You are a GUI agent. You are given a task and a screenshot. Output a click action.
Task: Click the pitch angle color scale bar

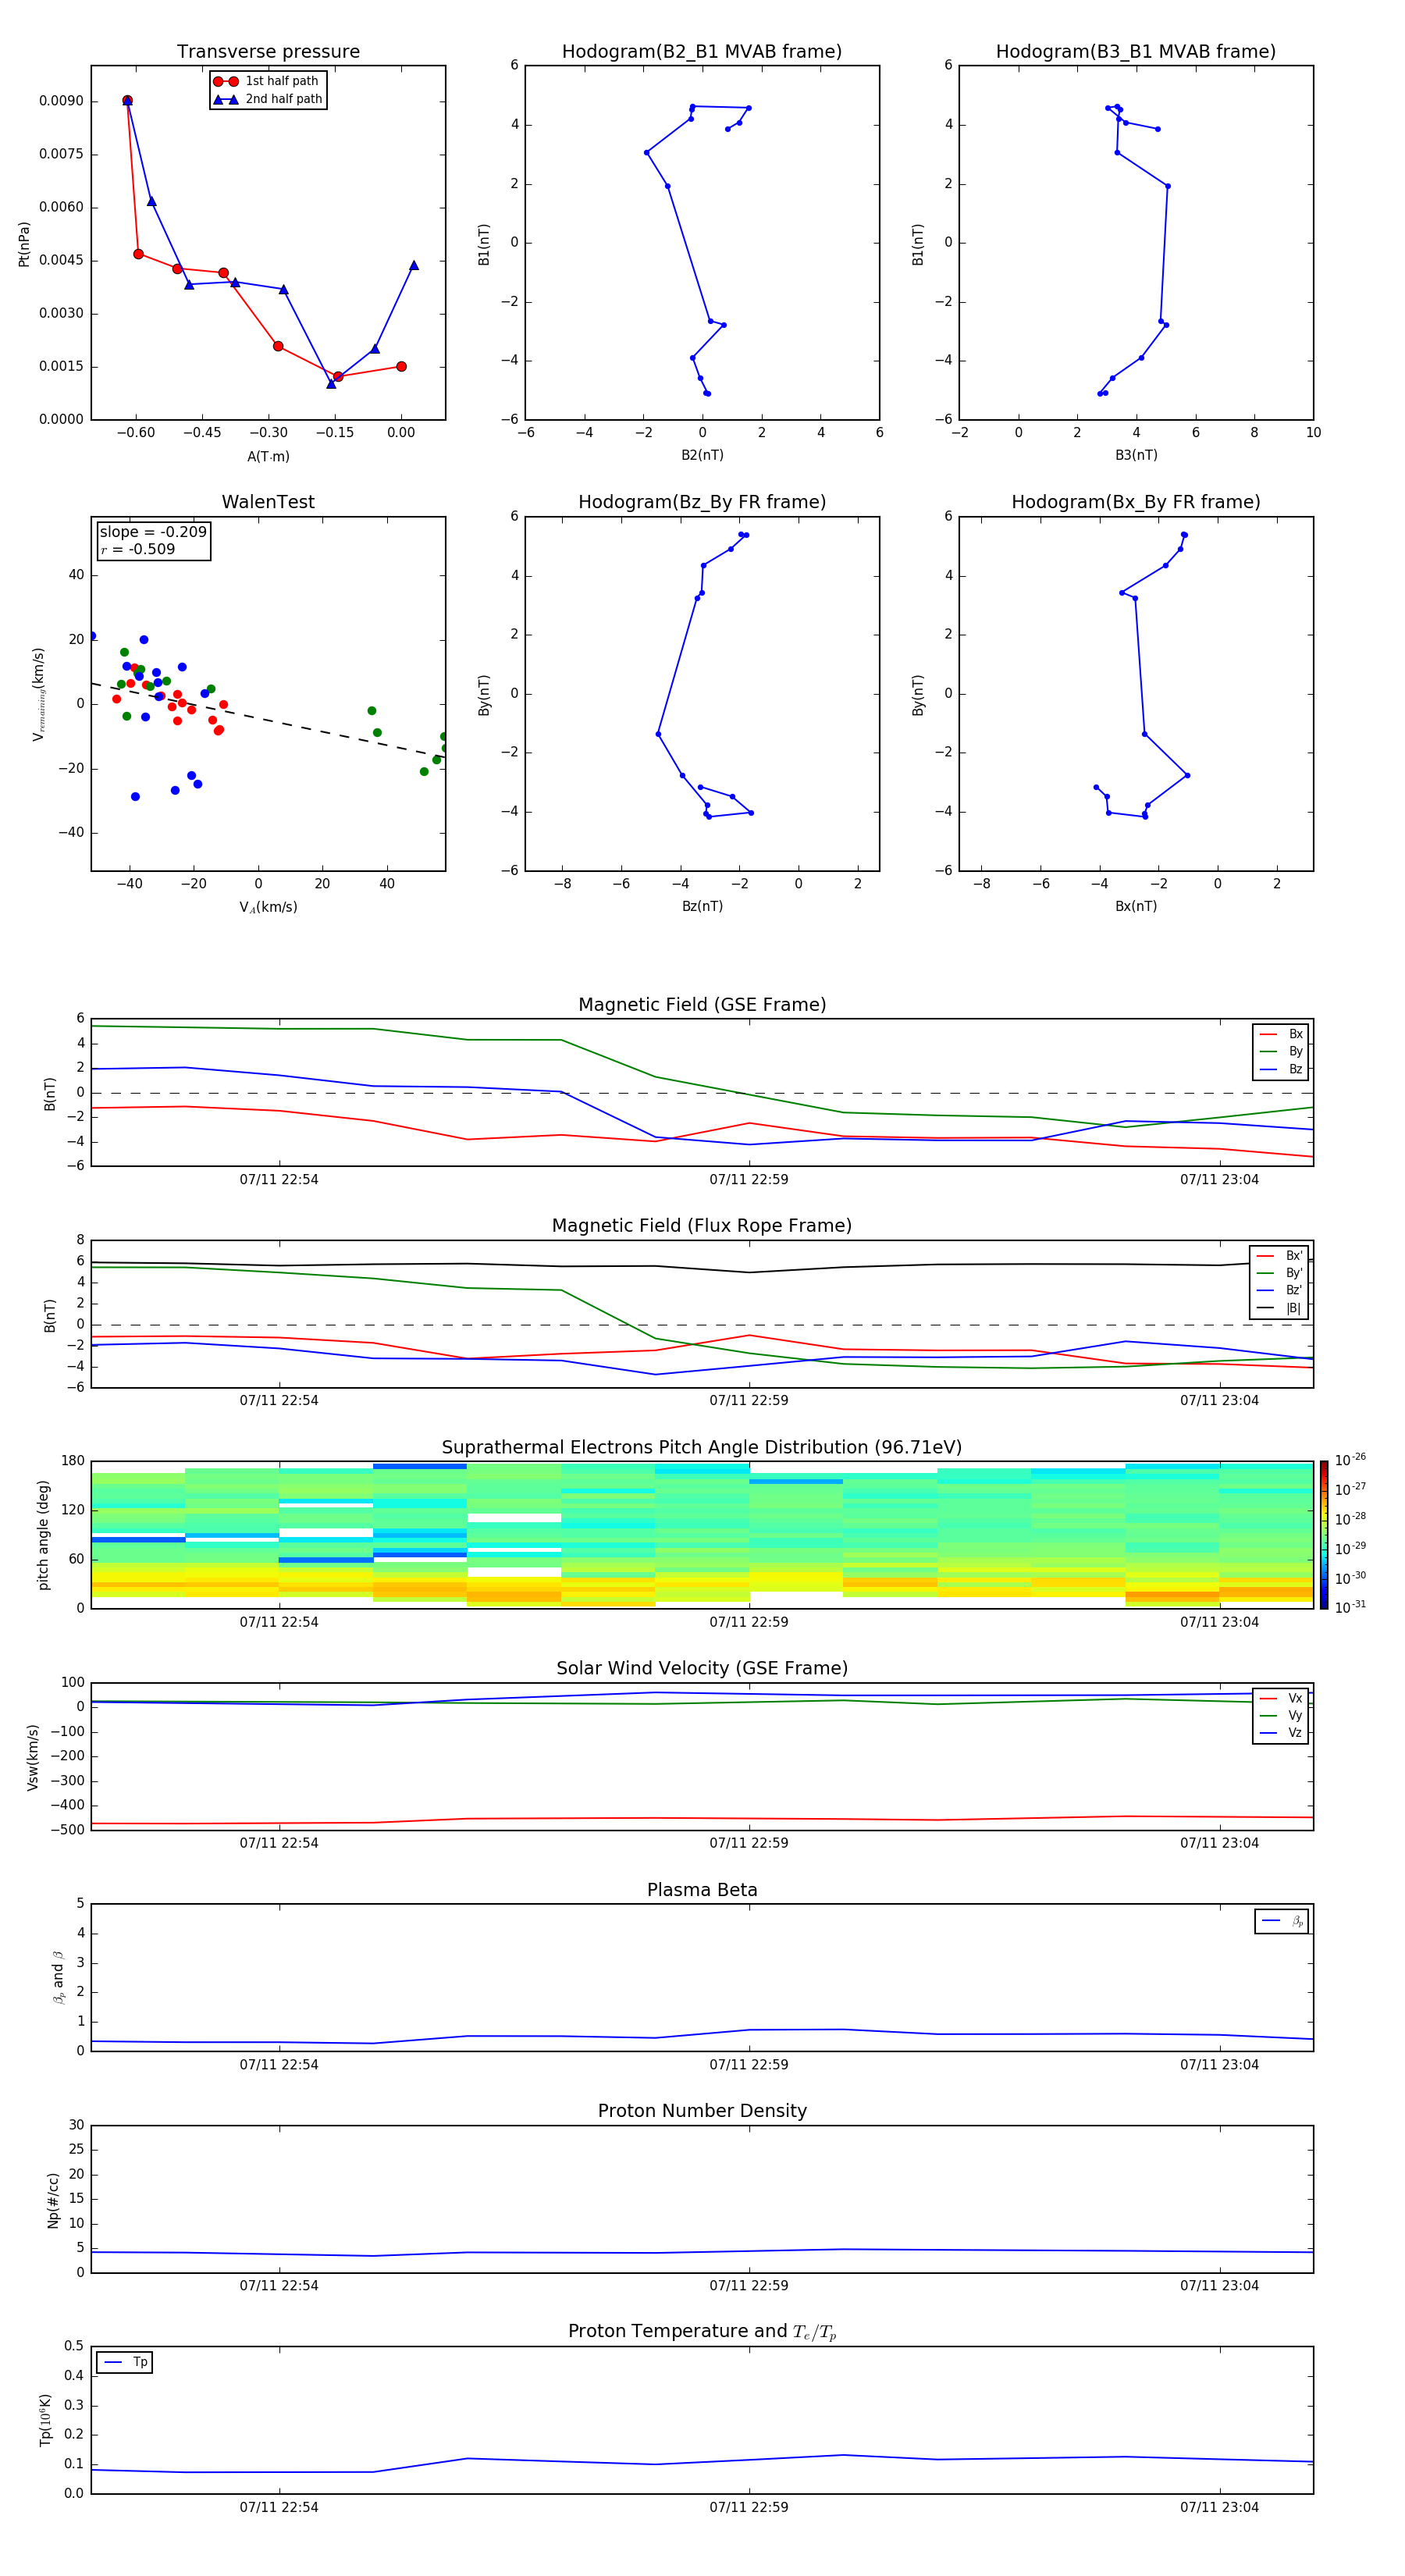point(1324,1534)
